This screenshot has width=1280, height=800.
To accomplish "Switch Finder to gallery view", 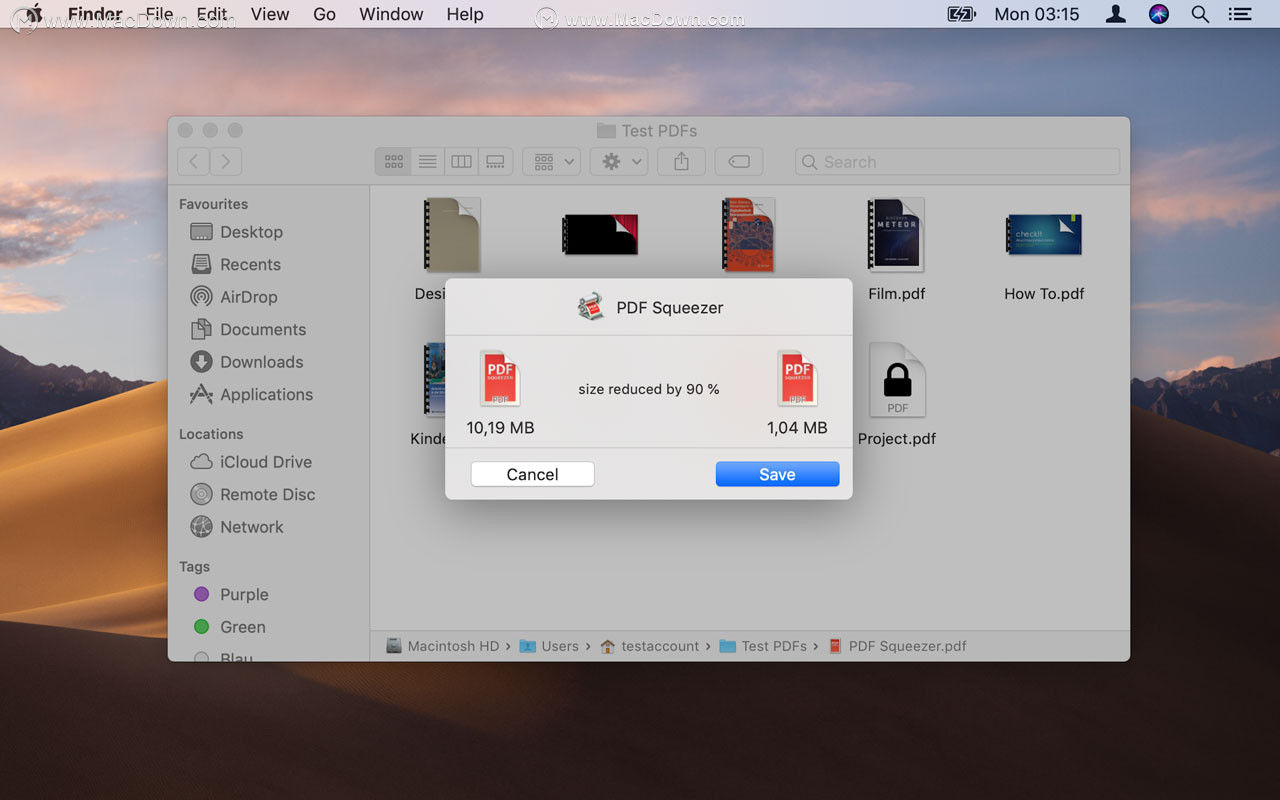I will [x=495, y=161].
